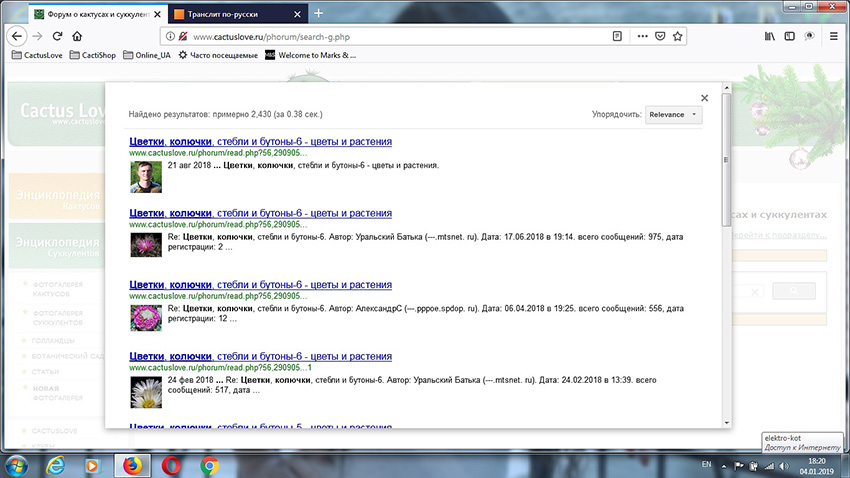Close the search results overlay
The image size is (850, 478).
(x=705, y=98)
